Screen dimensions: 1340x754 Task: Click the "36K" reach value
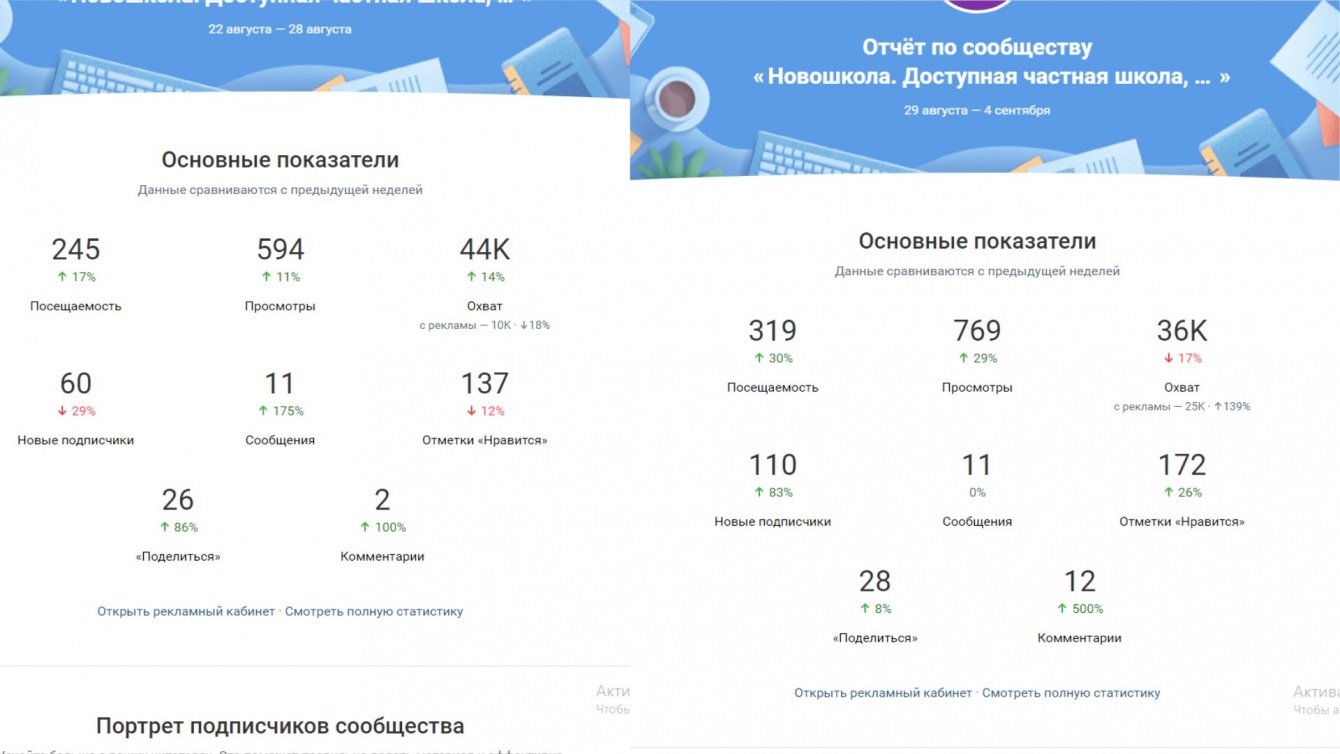tap(1182, 330)
